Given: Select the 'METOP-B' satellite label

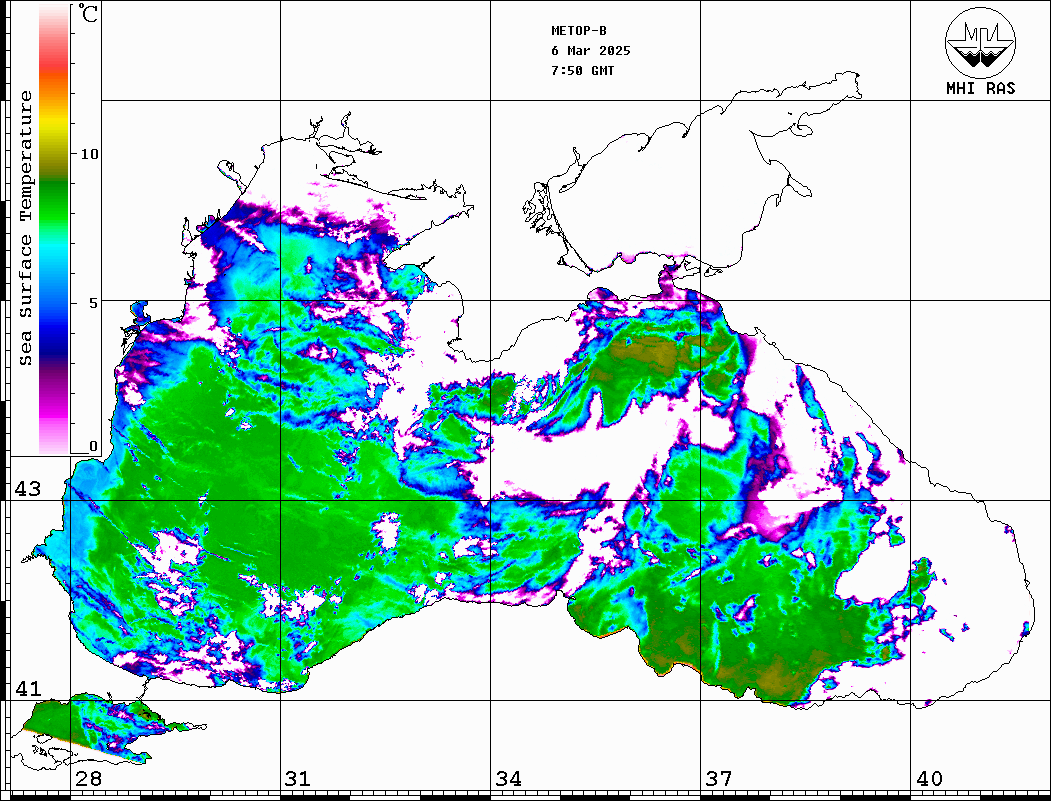Looking at the screenshot, I should pyautogui.click(x=579, y=31).
